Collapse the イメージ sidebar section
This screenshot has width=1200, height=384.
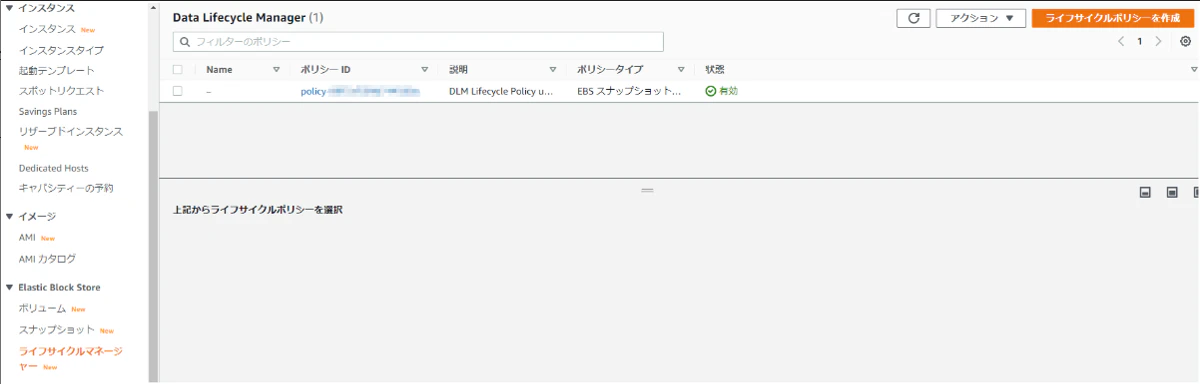tap(9, 216)
